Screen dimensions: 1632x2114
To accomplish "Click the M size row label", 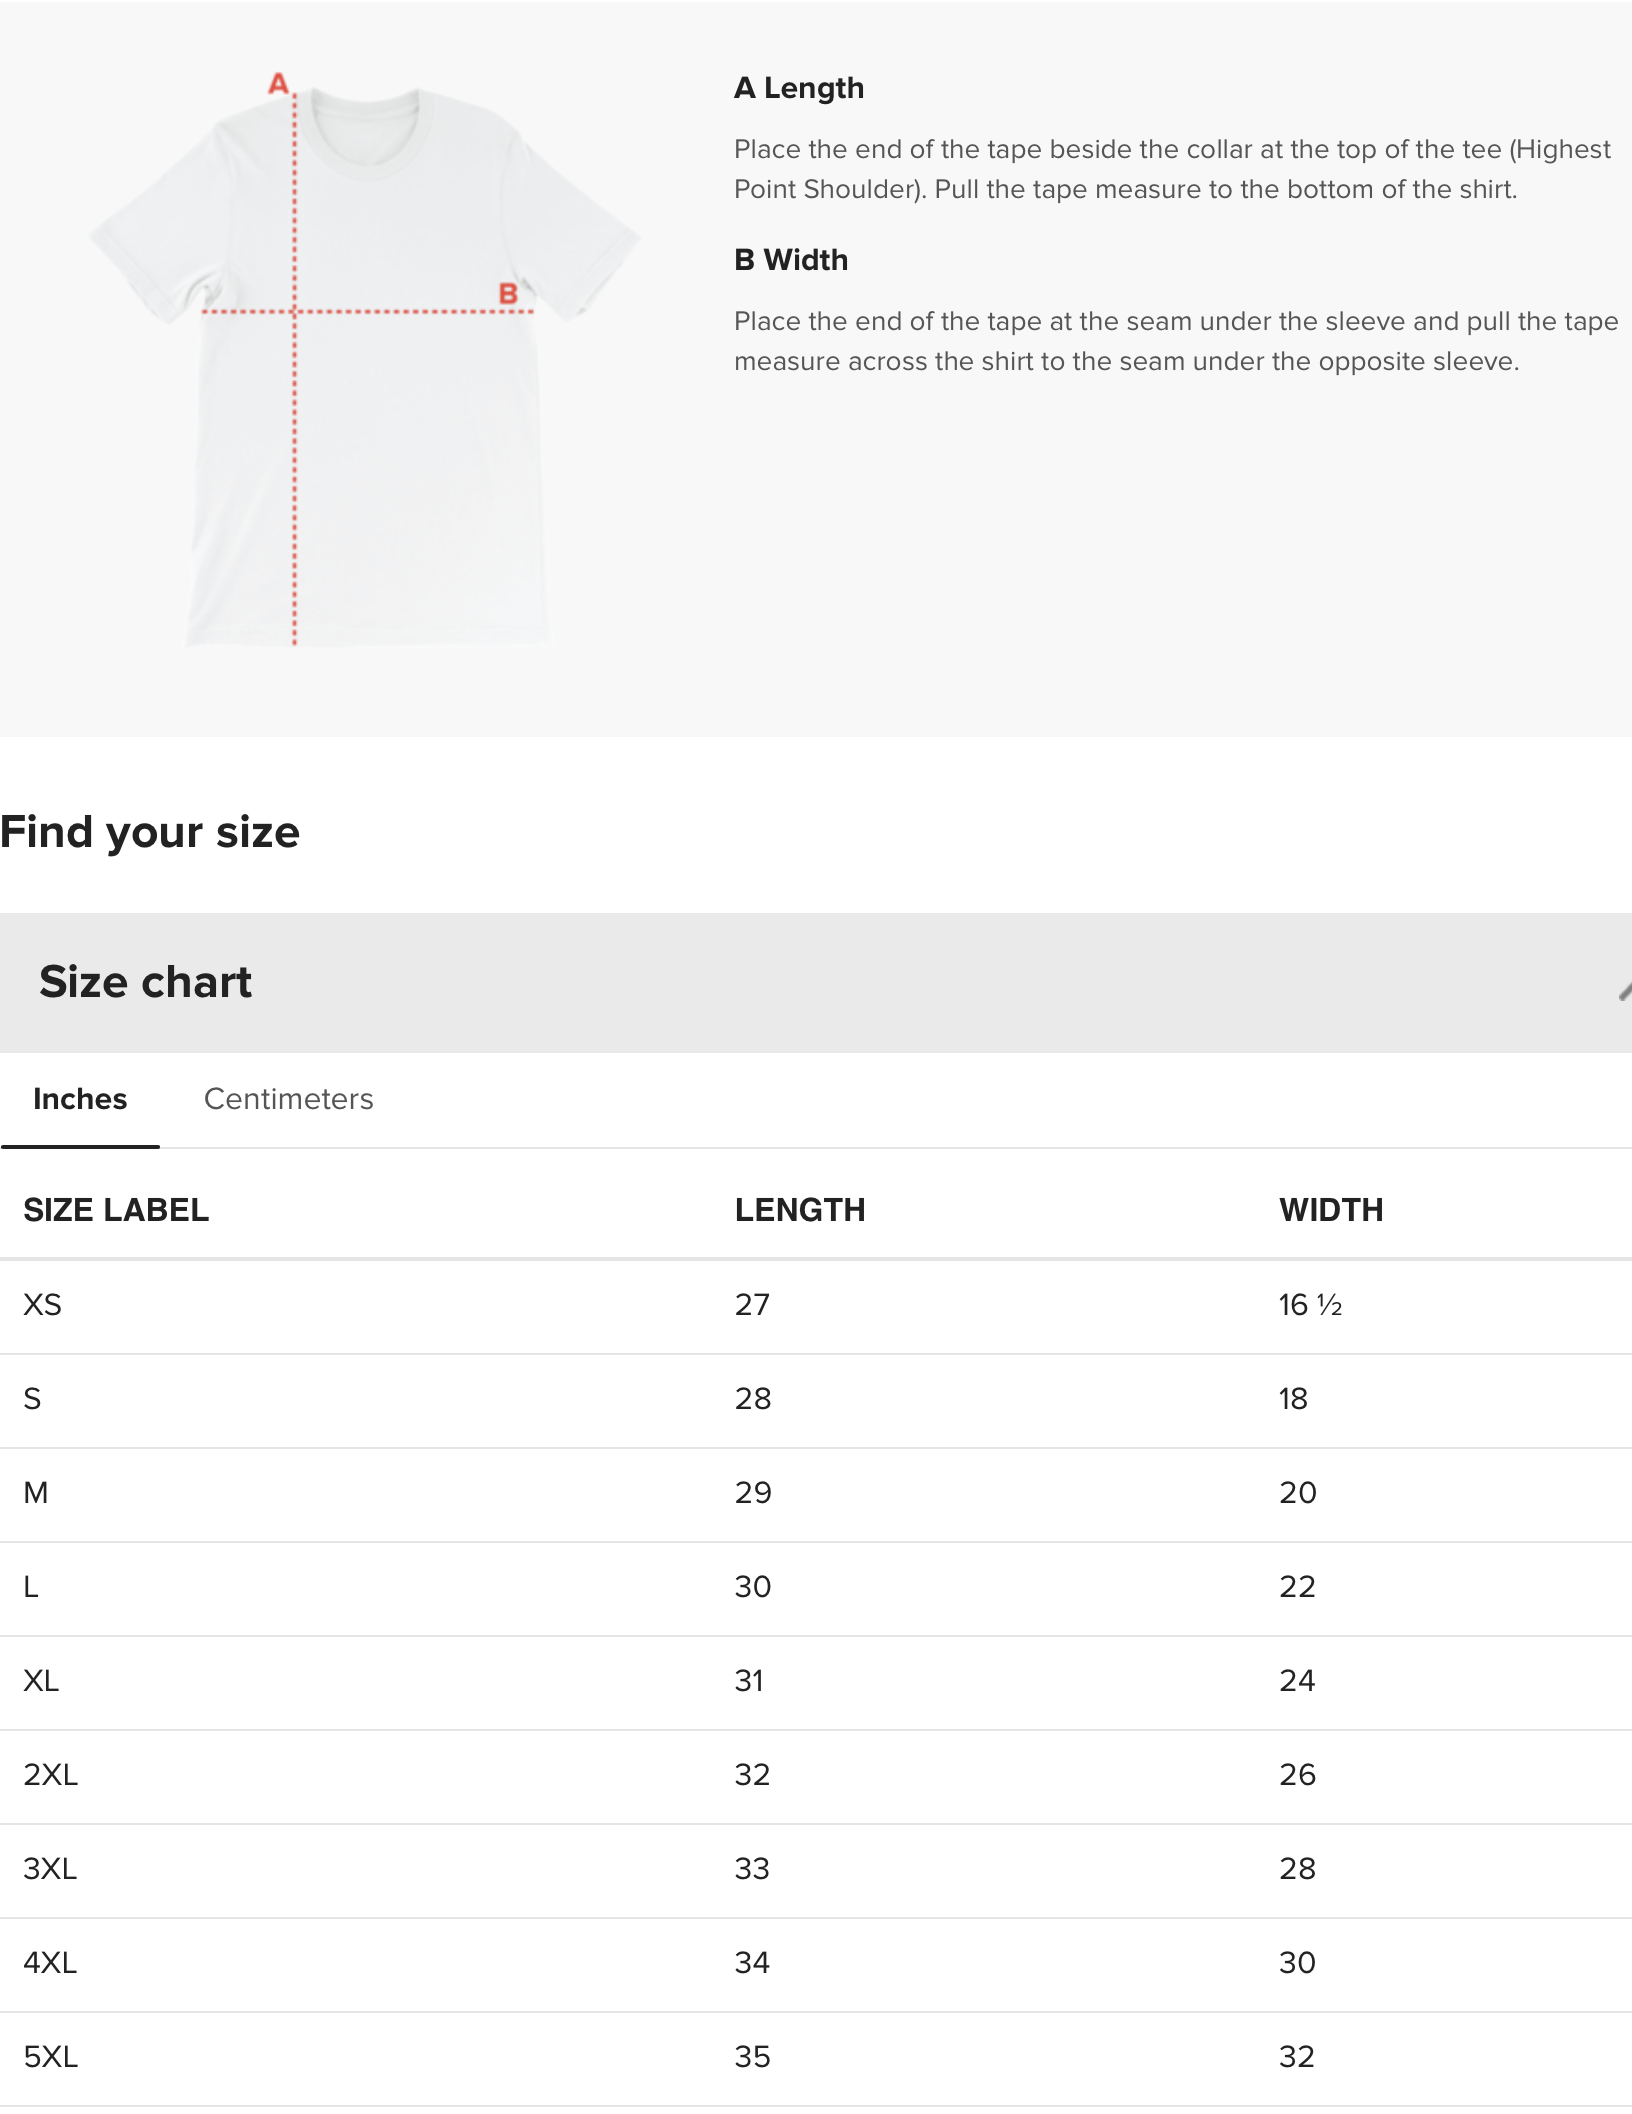I will (x=36, y=1493).
